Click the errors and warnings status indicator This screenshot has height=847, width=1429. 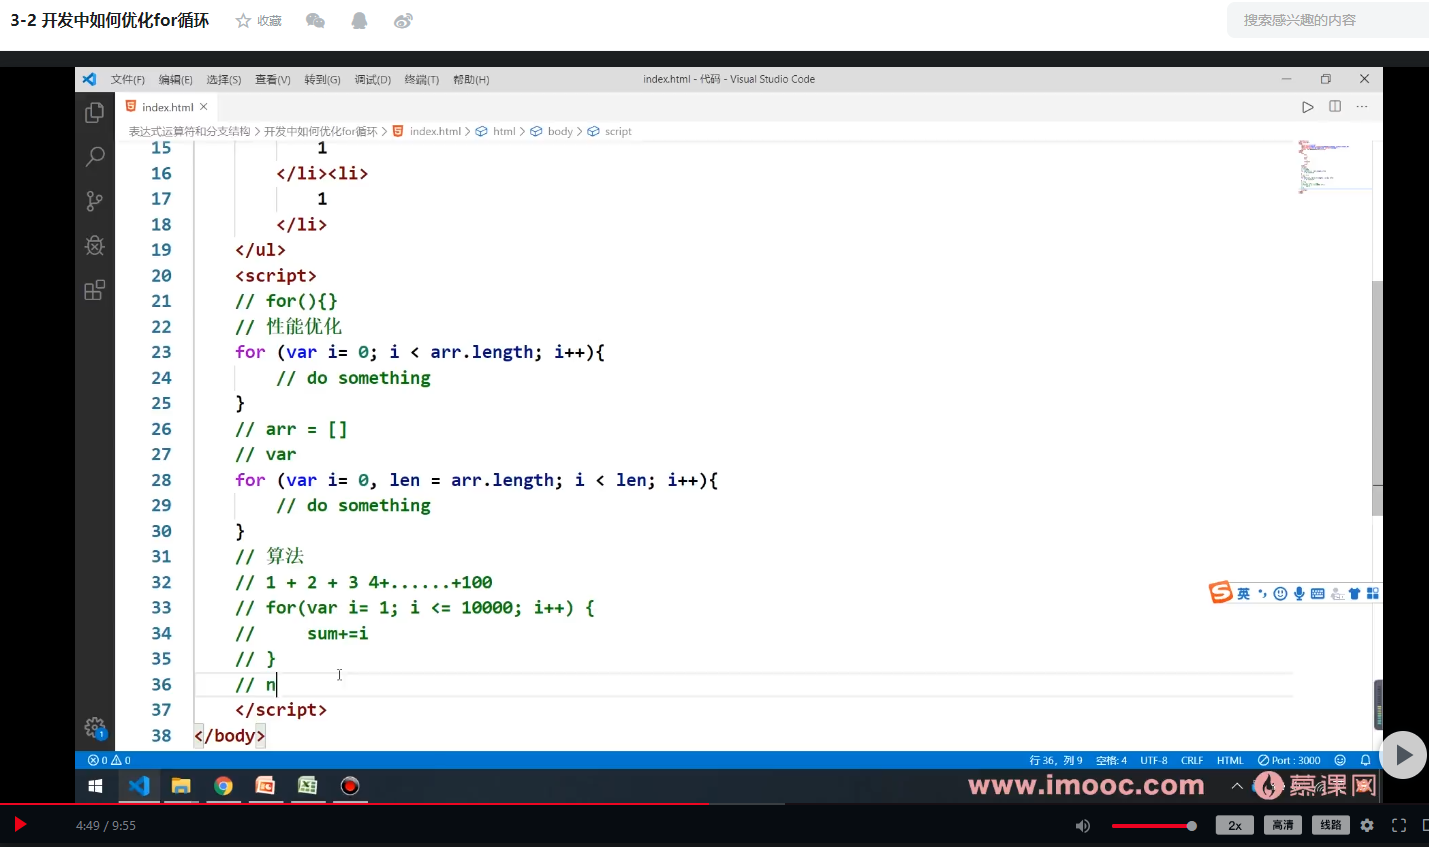pyautogui.click(x=109, y=760)
